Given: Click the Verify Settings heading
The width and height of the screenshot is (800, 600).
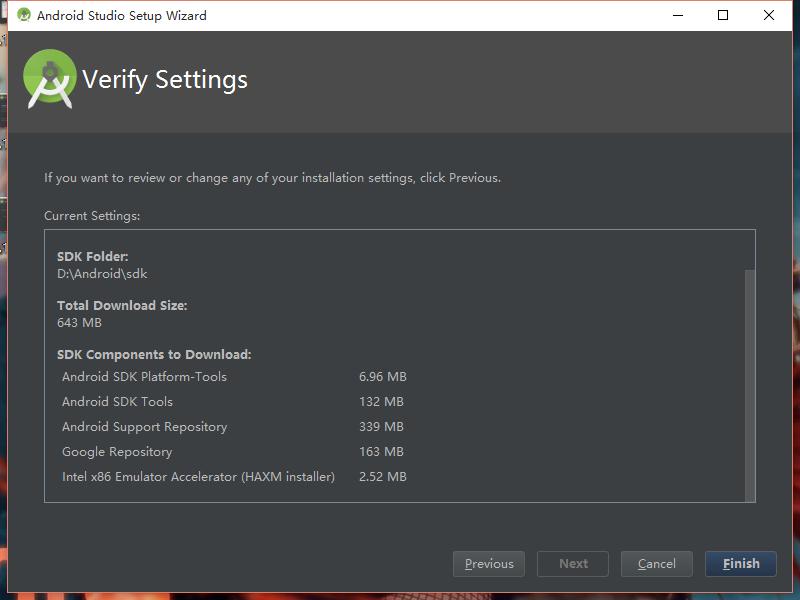Looking at the screenshot, I should [x=165, y=80].
